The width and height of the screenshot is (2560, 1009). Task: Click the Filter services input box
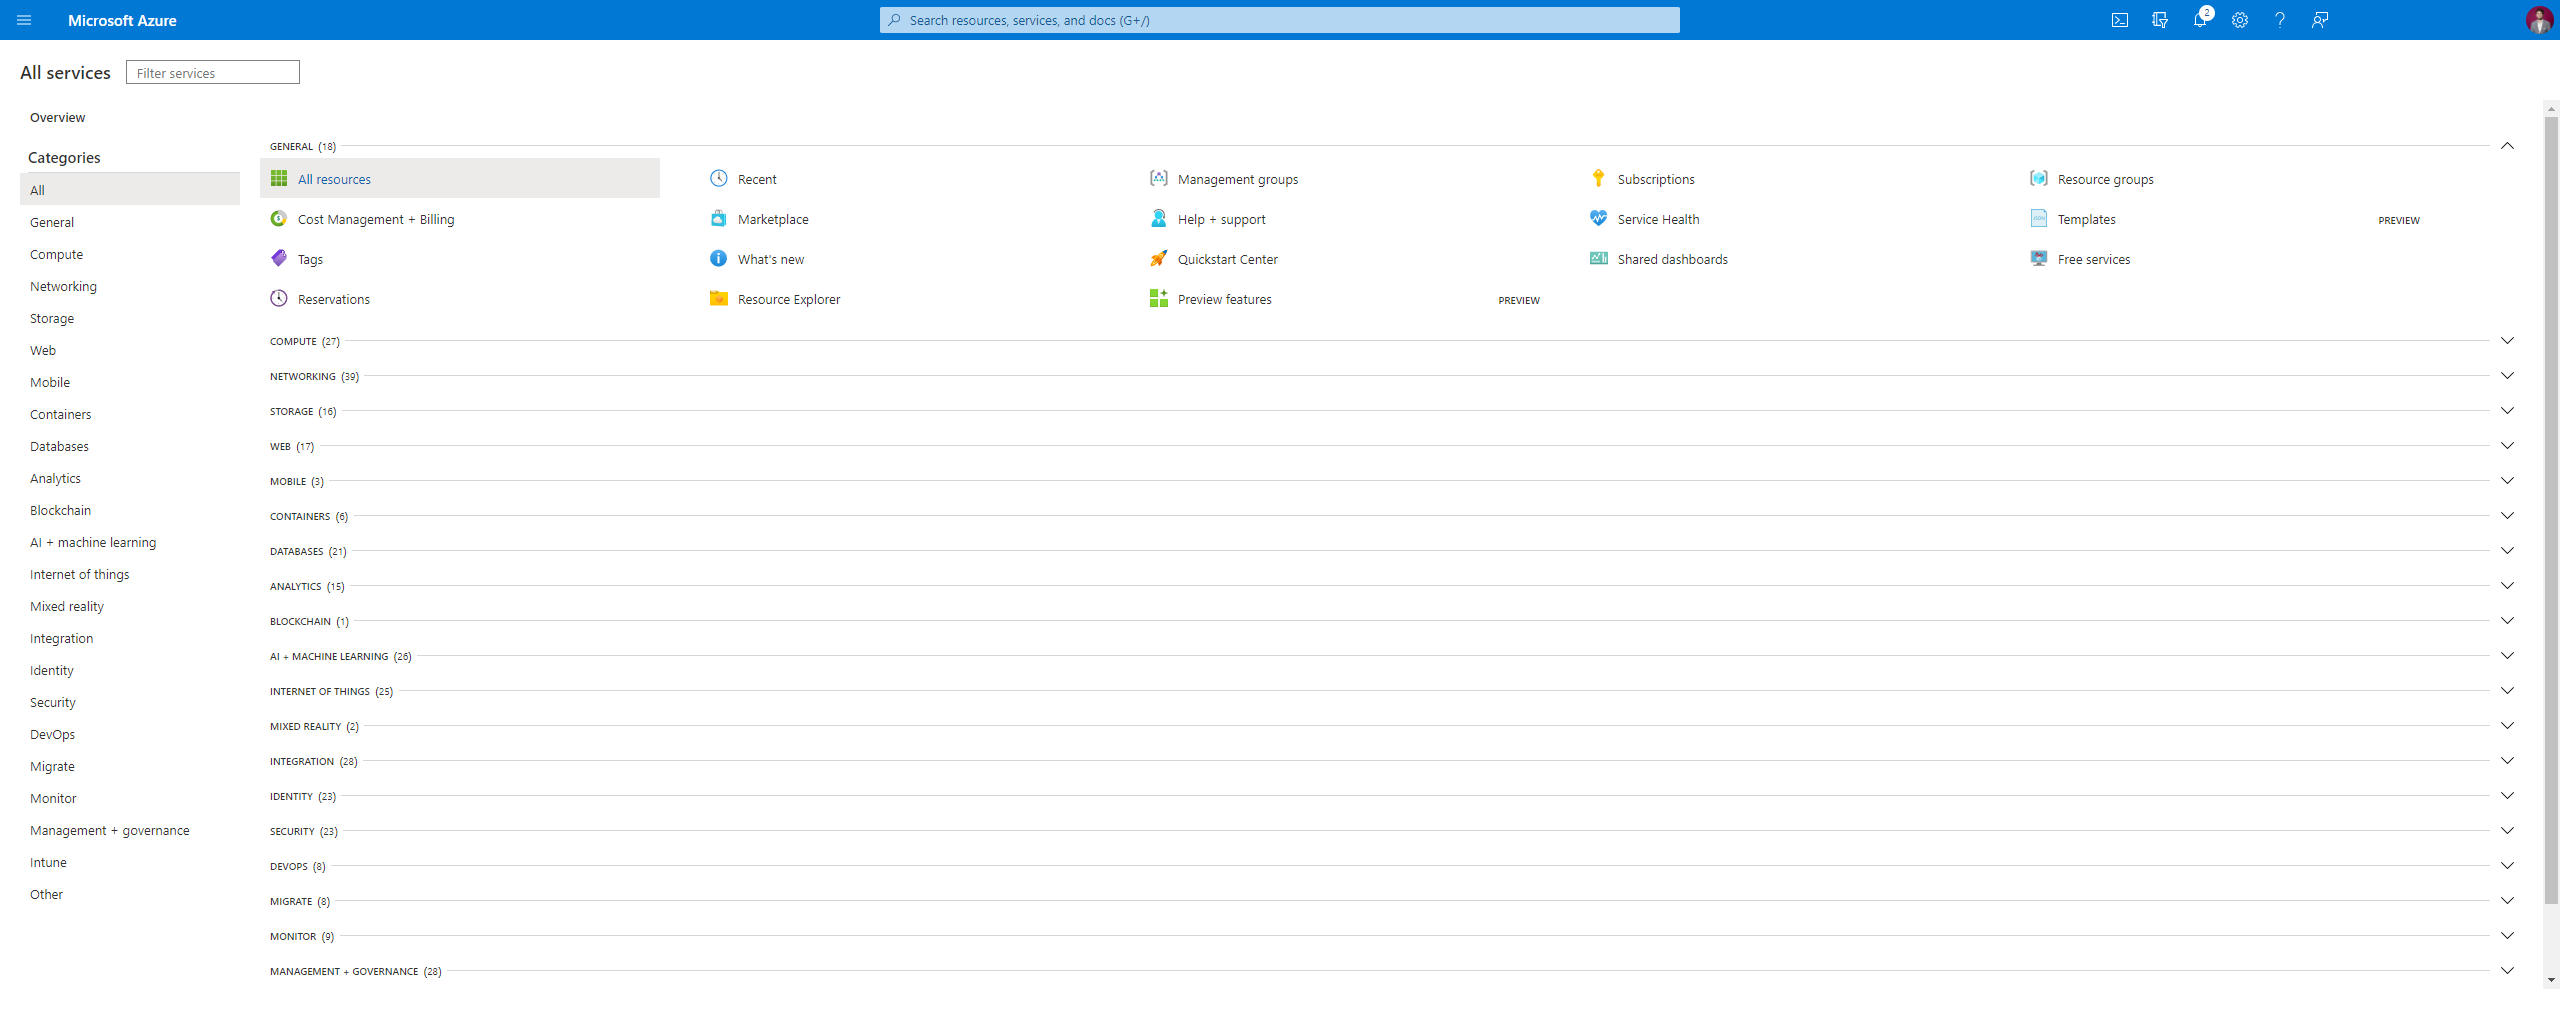(212, 72)
